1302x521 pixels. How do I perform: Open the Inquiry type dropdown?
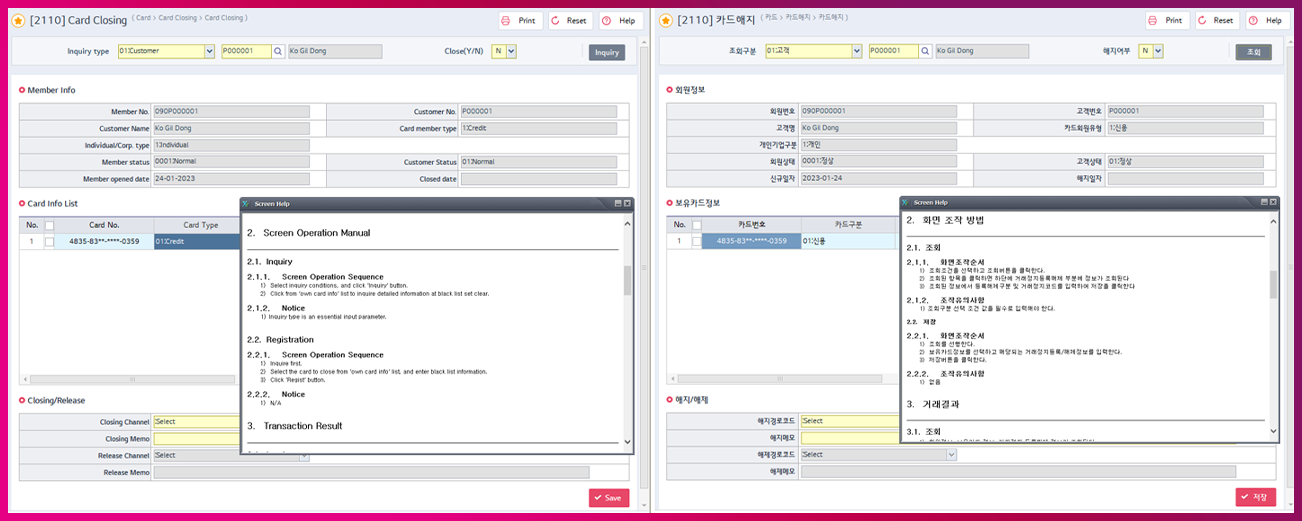click(x=209, y=51)
